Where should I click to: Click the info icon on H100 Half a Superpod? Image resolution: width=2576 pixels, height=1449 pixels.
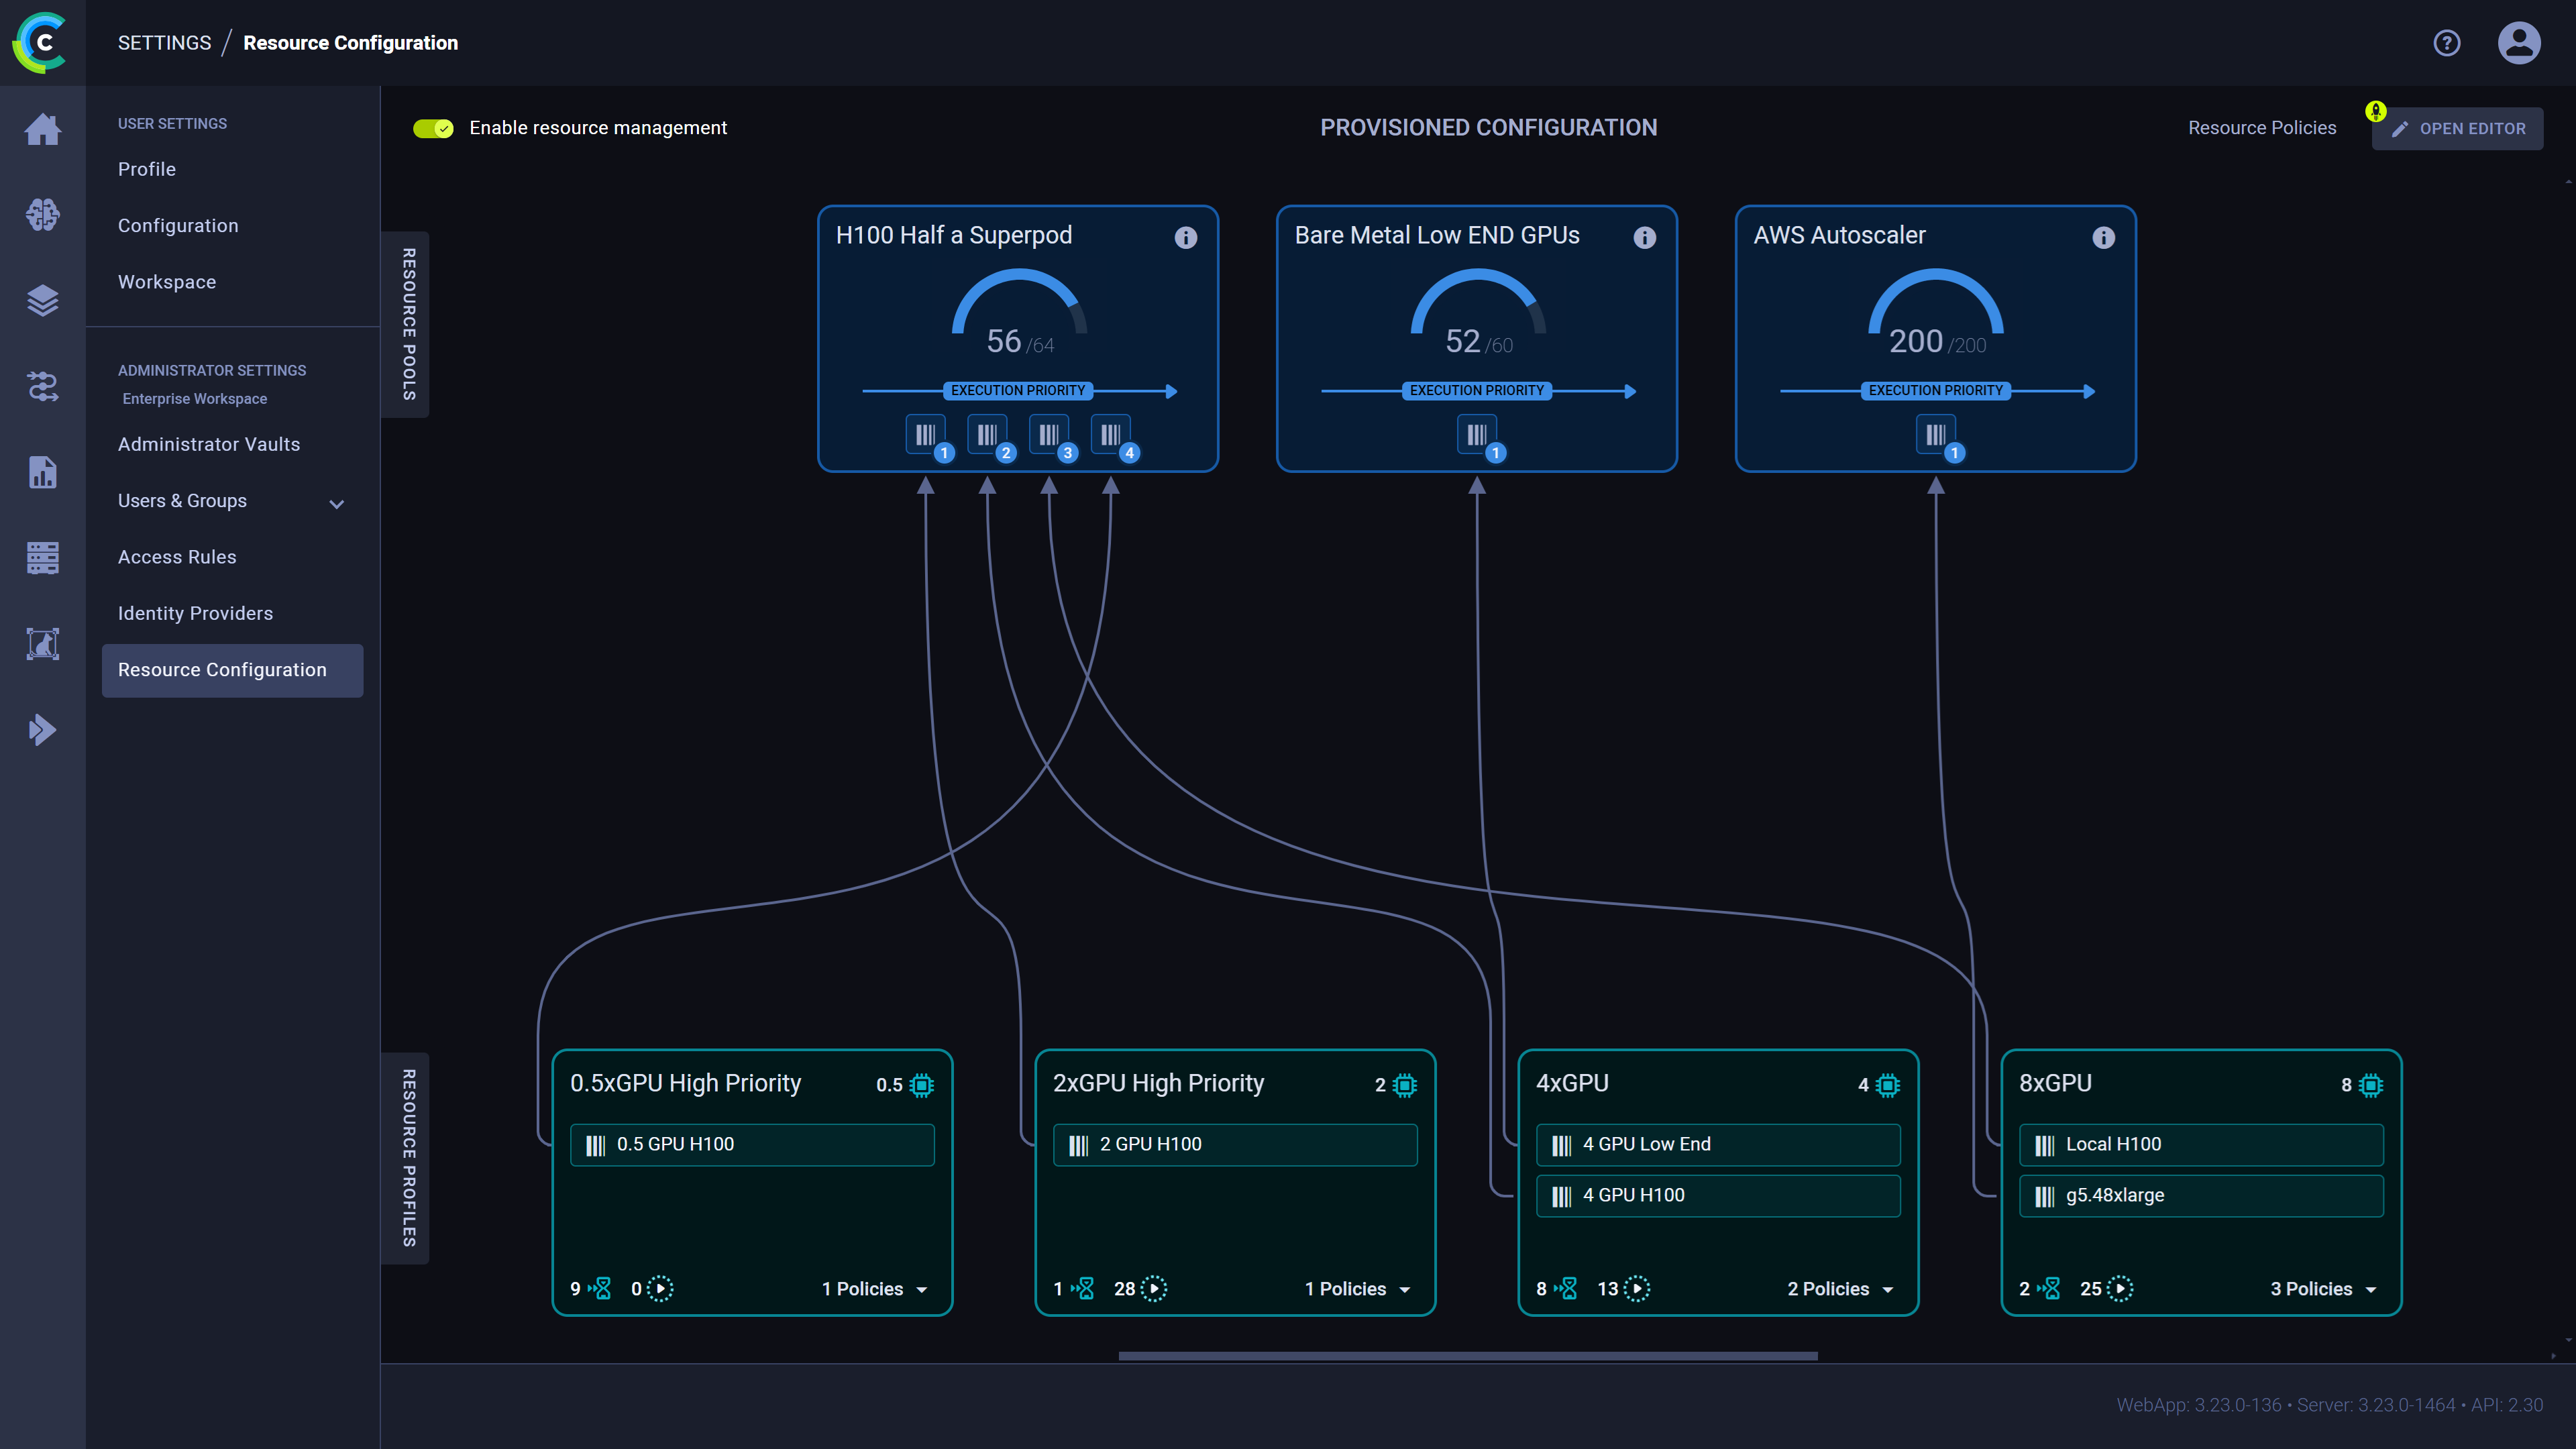coord(1185,237)
